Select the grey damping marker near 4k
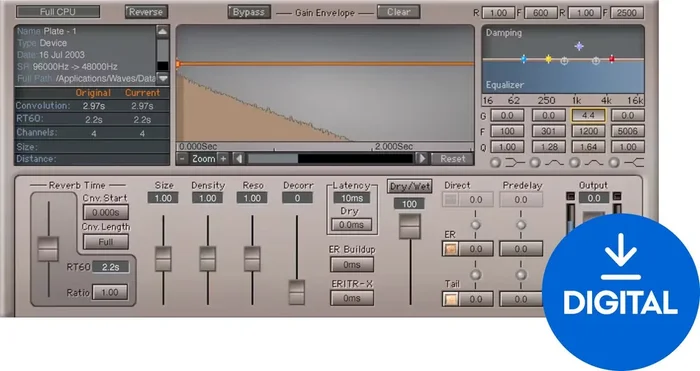The image size is (700, 371). click(x=596, y=61)
